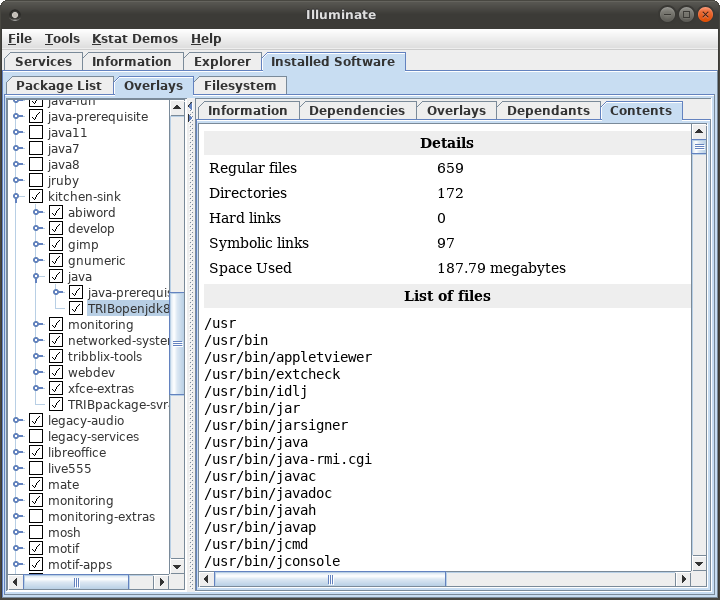
Task: Check the java11 overlay checkbox
Action: 36,133
